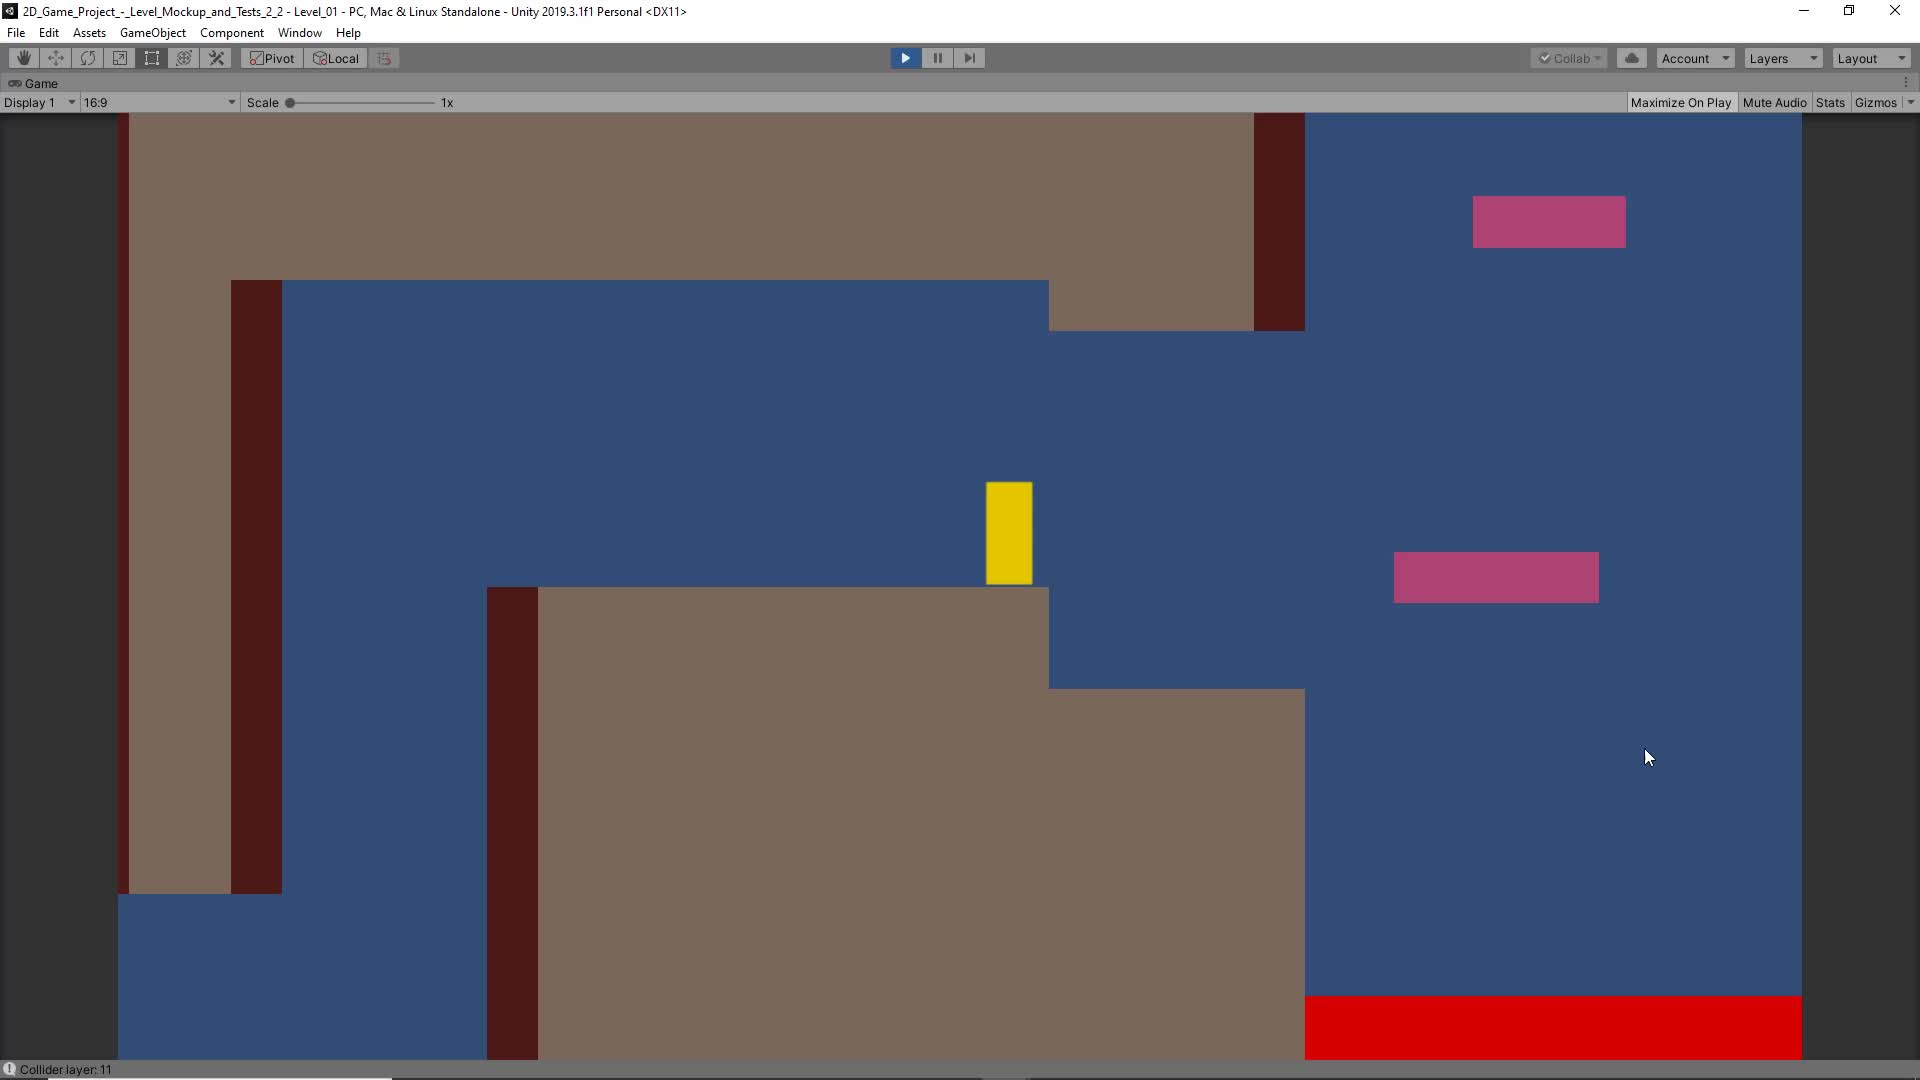Click the Game view Scale slider
The image size is (1920, 1080).
coord(361,102)
